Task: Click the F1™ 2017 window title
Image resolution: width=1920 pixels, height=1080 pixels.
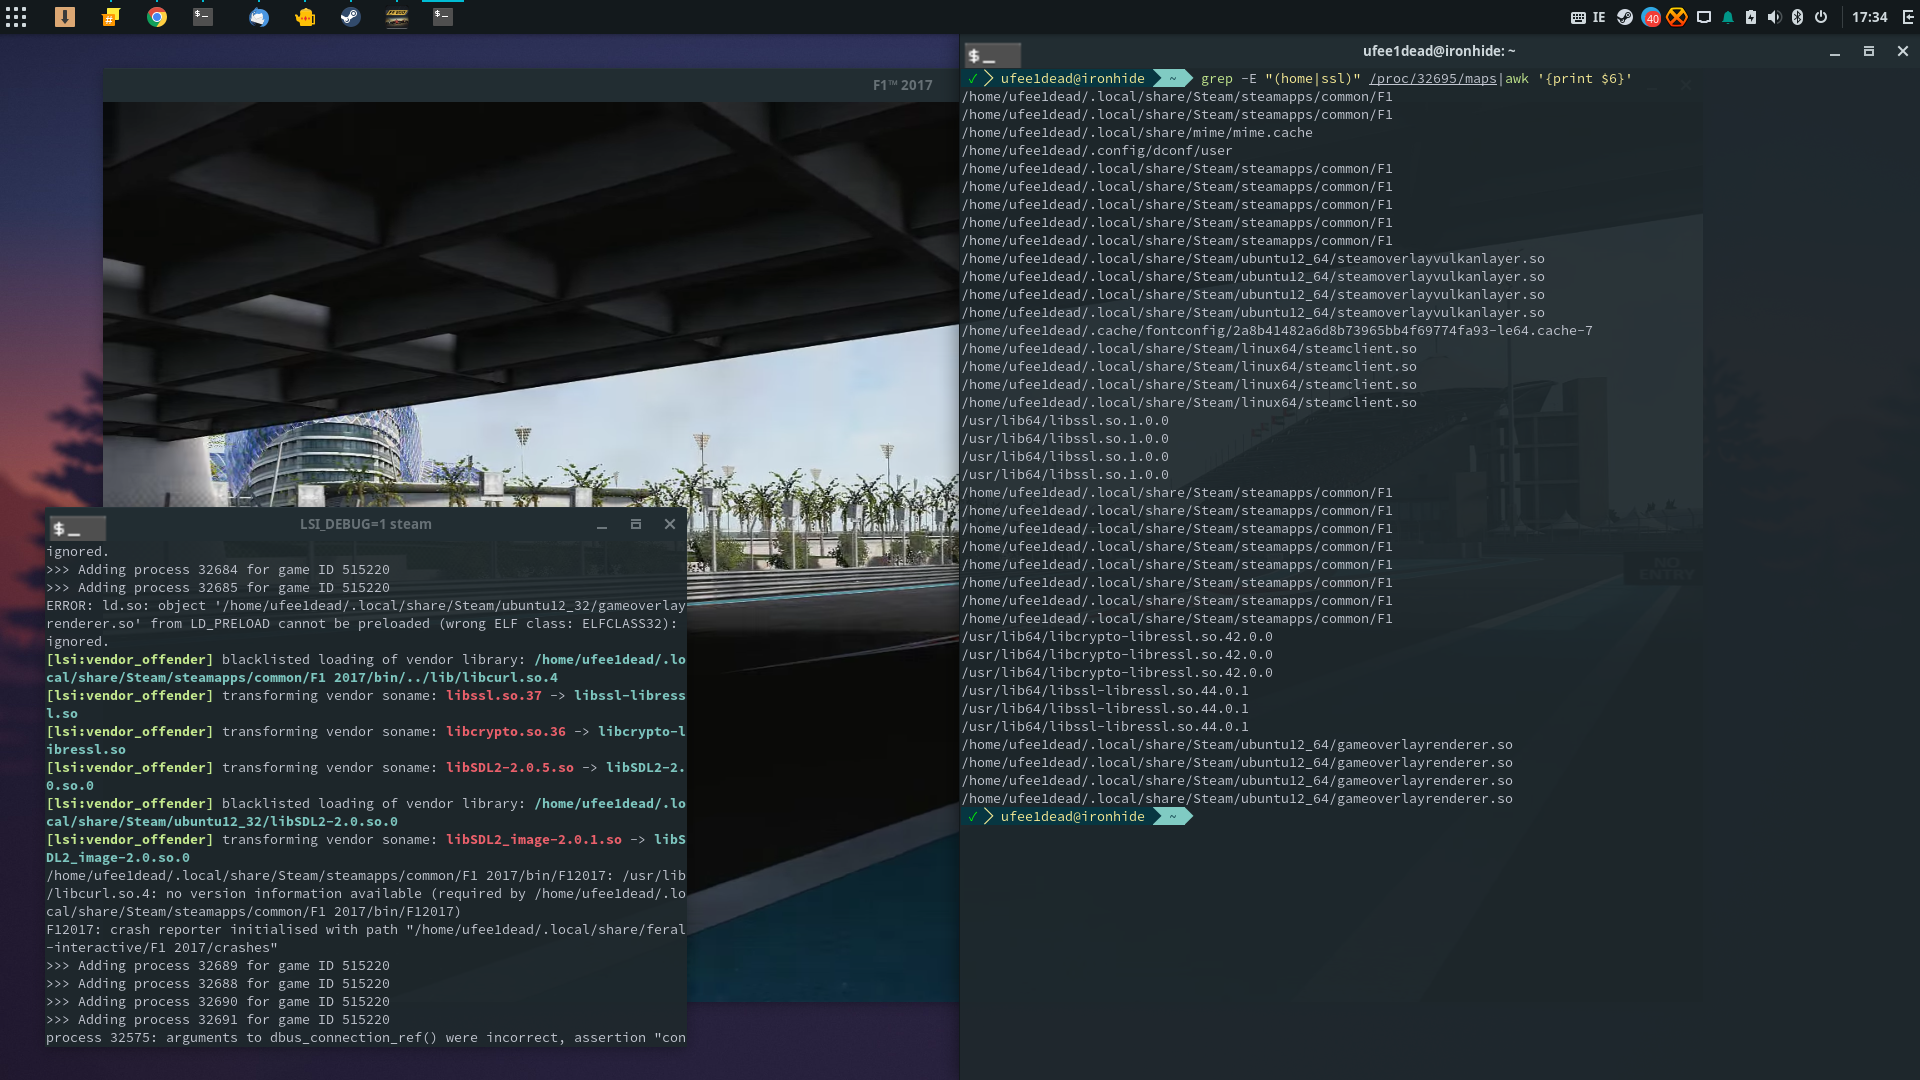Action: point(902,85)
